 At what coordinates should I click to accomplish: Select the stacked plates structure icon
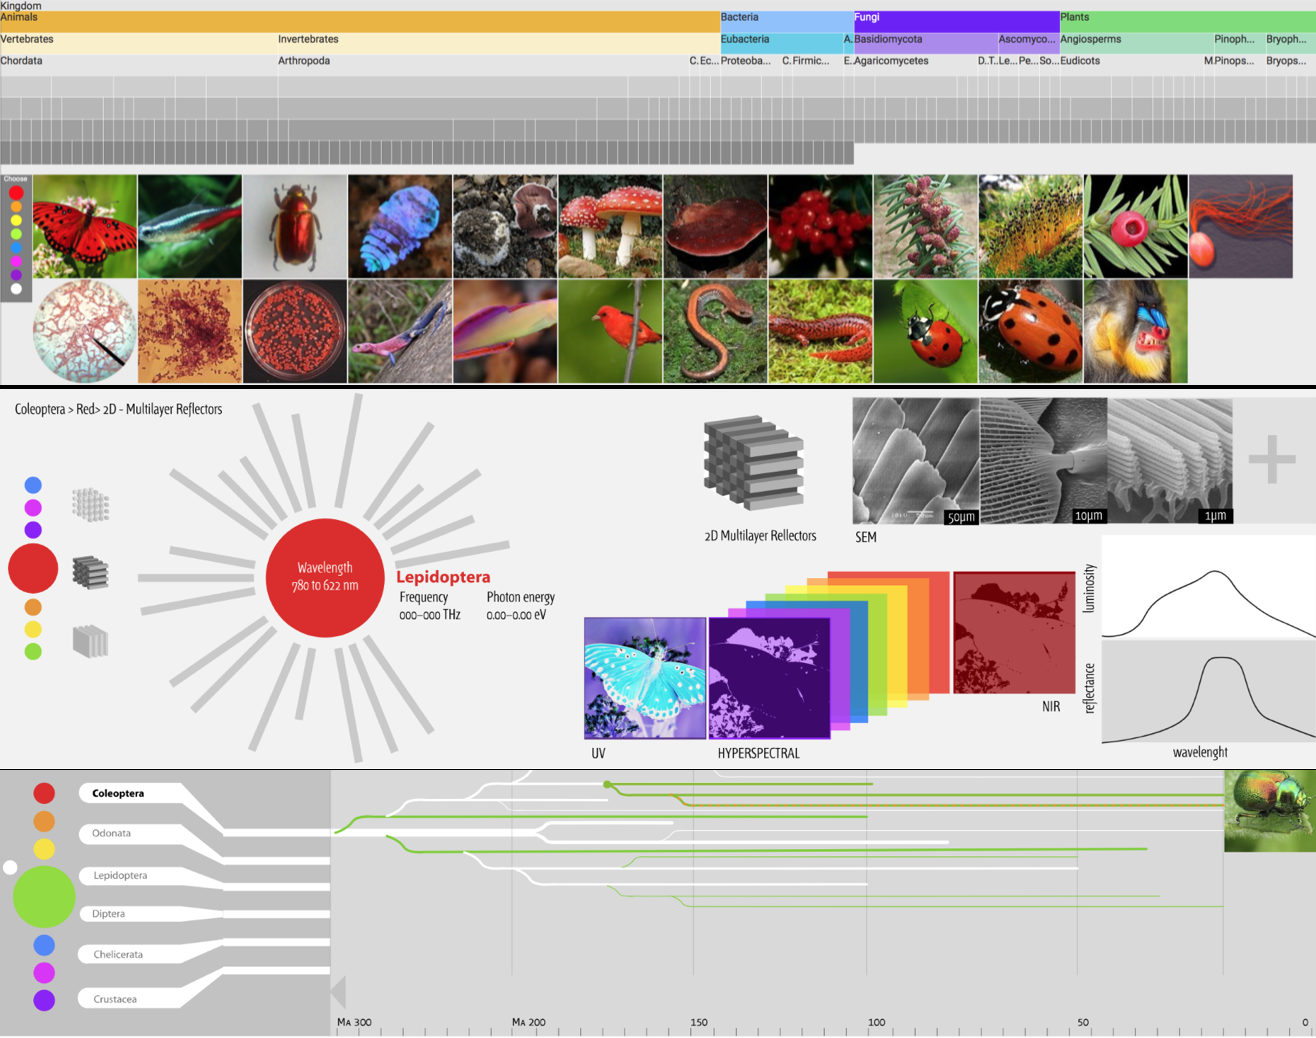click(90, 641)
